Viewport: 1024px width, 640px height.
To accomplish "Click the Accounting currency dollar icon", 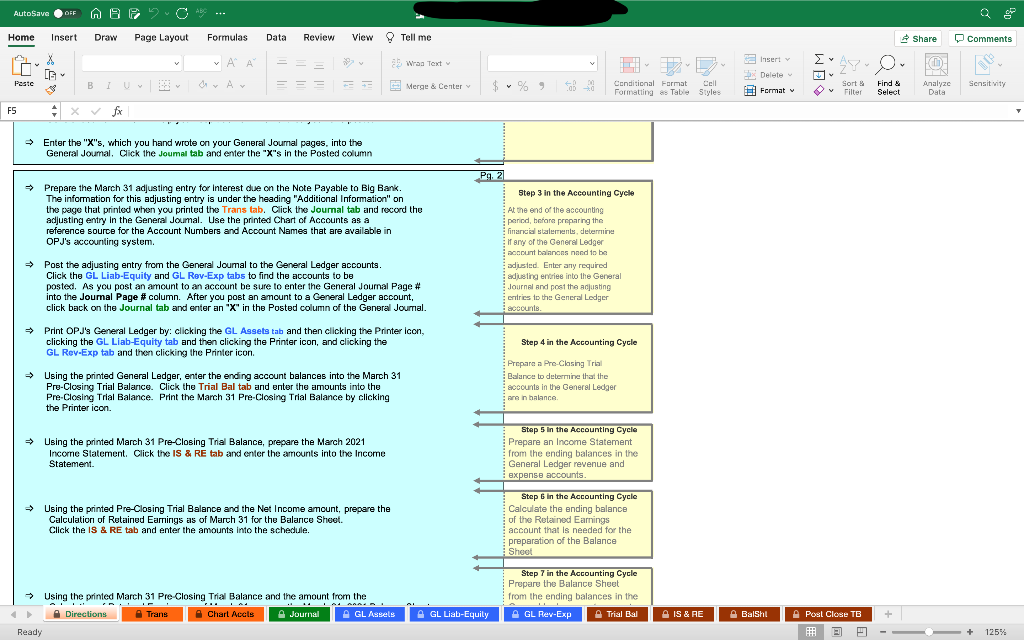I will tap(496, 86).
